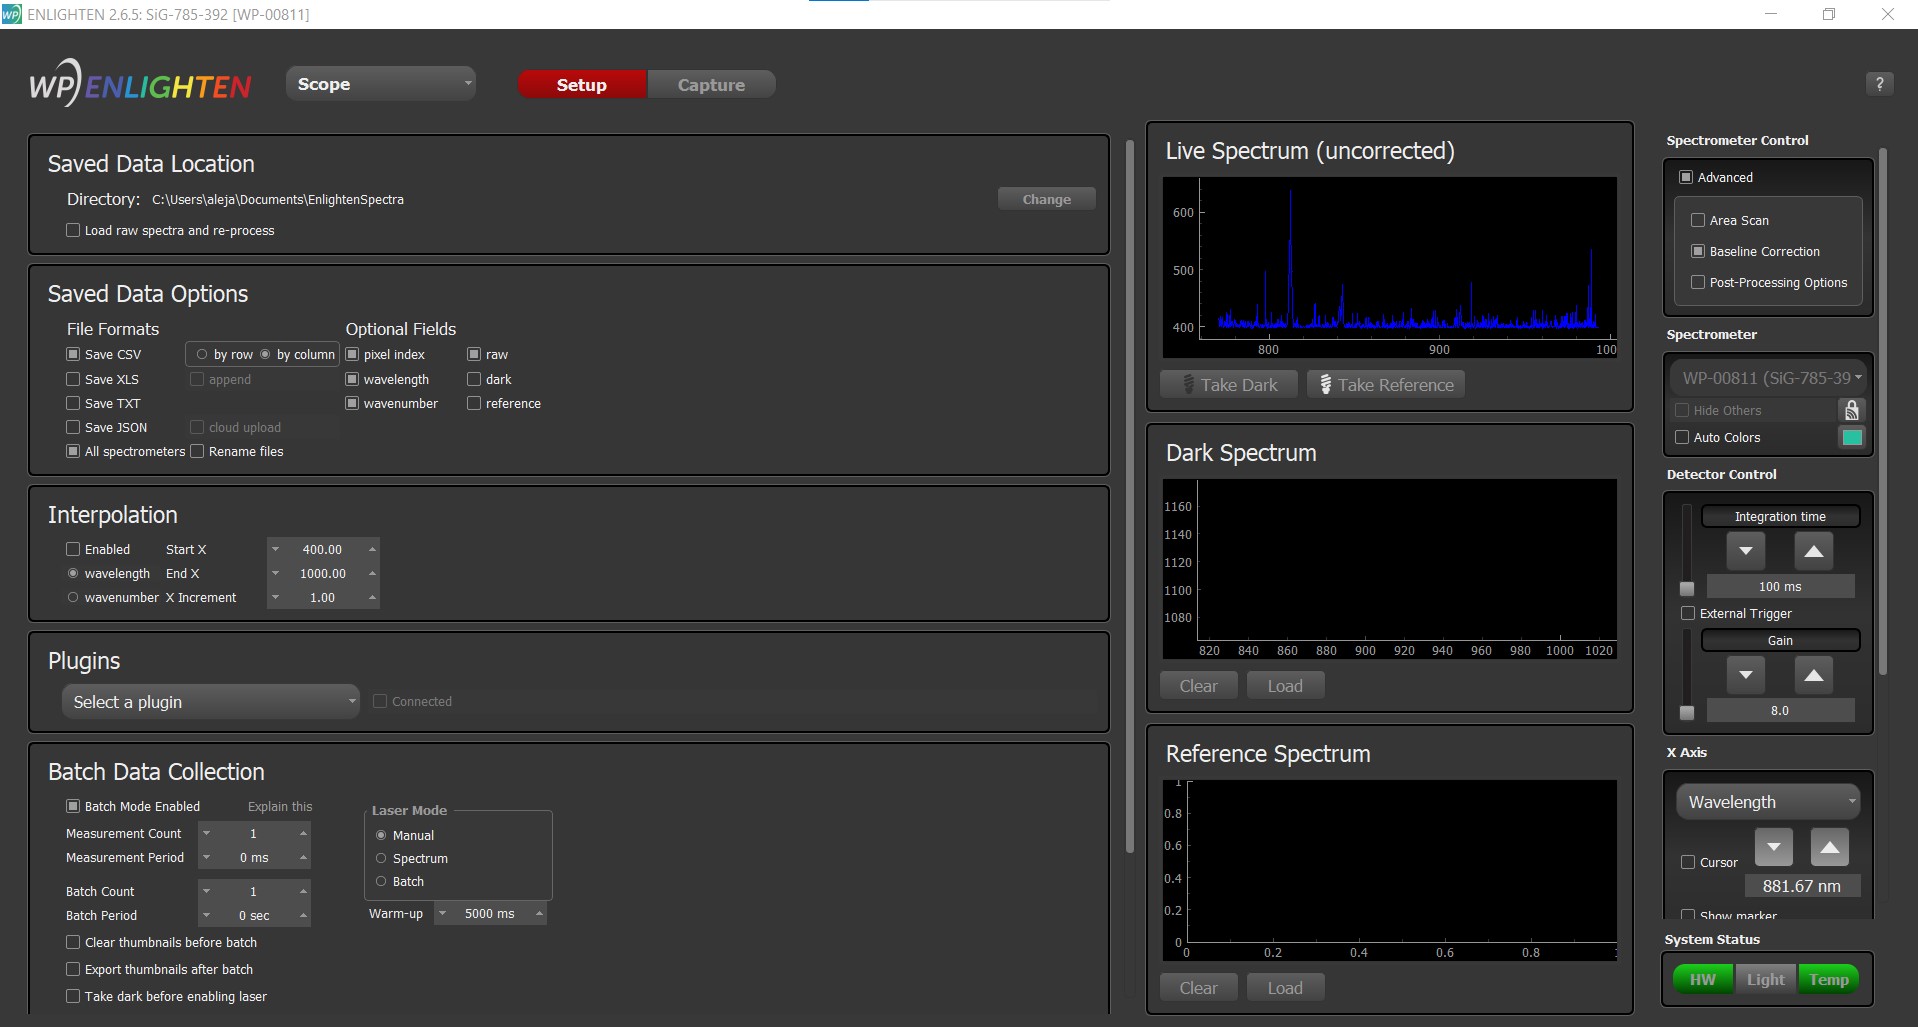
Task: Open the Wavelength X Axis dropdown
Action: (x=1767, y=802)
